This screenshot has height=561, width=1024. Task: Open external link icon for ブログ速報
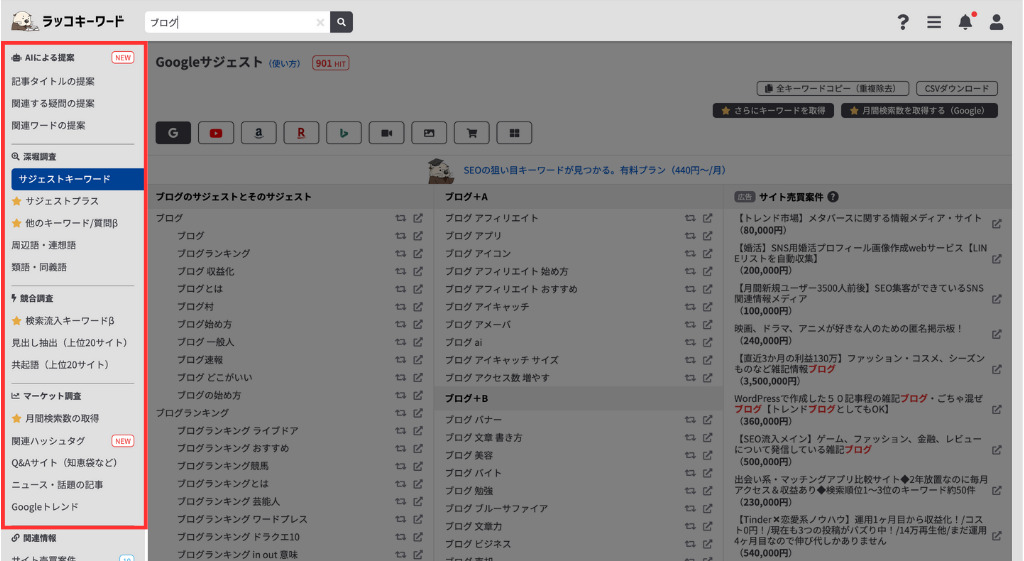(418, 359)
